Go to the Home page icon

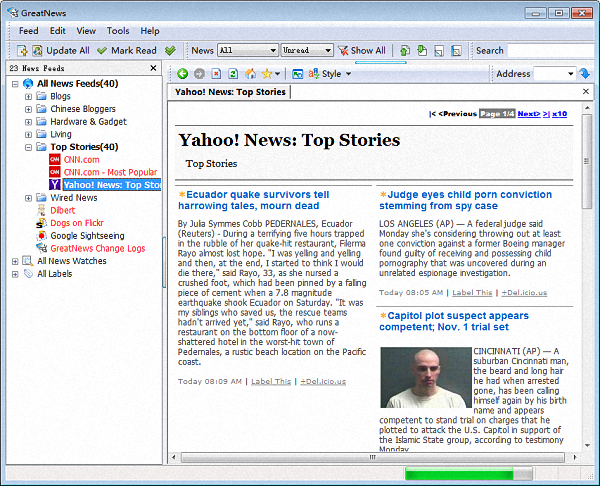point(250,74)
